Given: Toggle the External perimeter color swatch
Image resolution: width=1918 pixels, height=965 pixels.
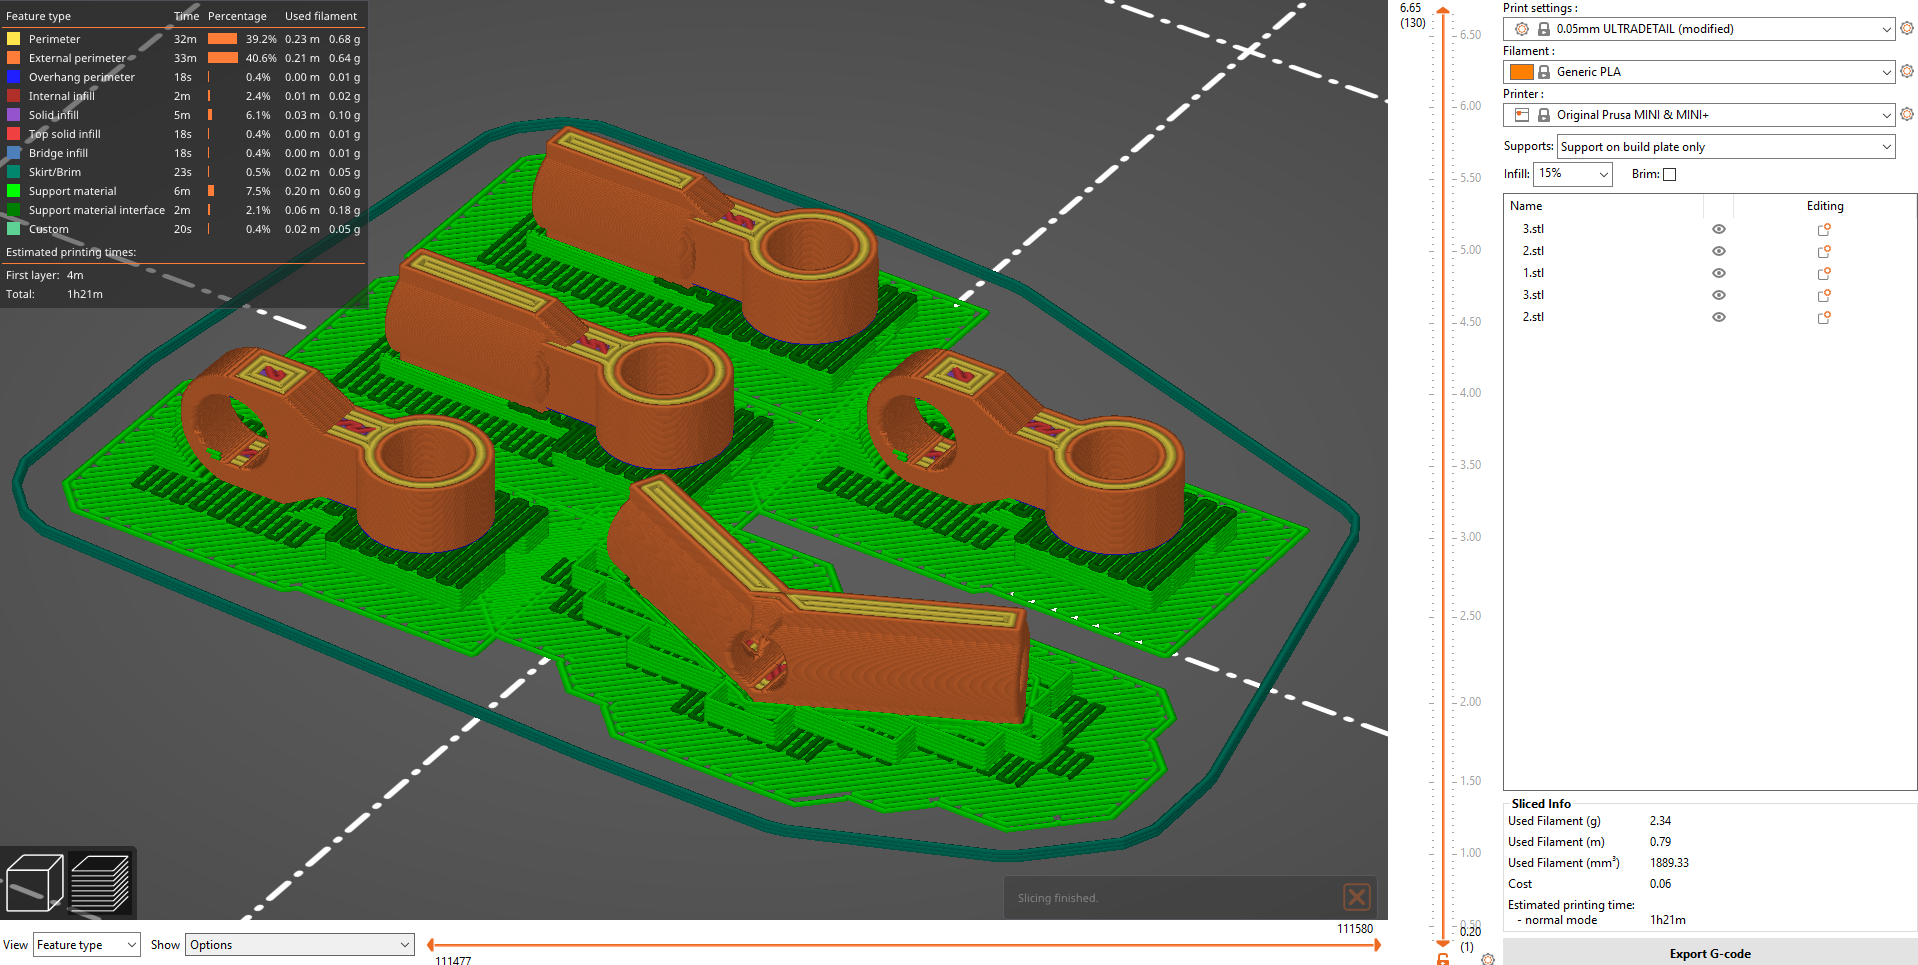Looking at the screenshot, I should coord(14,58).
